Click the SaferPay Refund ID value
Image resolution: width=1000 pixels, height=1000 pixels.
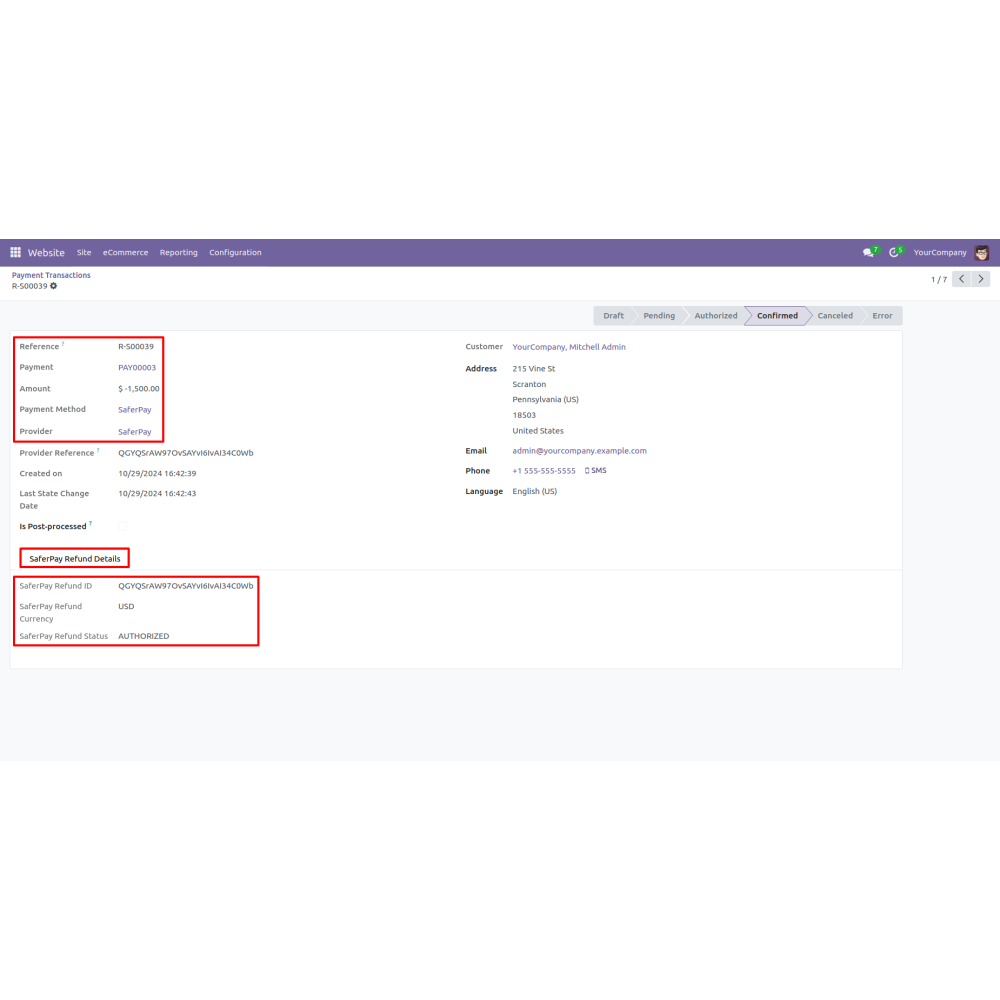(186, 586)
